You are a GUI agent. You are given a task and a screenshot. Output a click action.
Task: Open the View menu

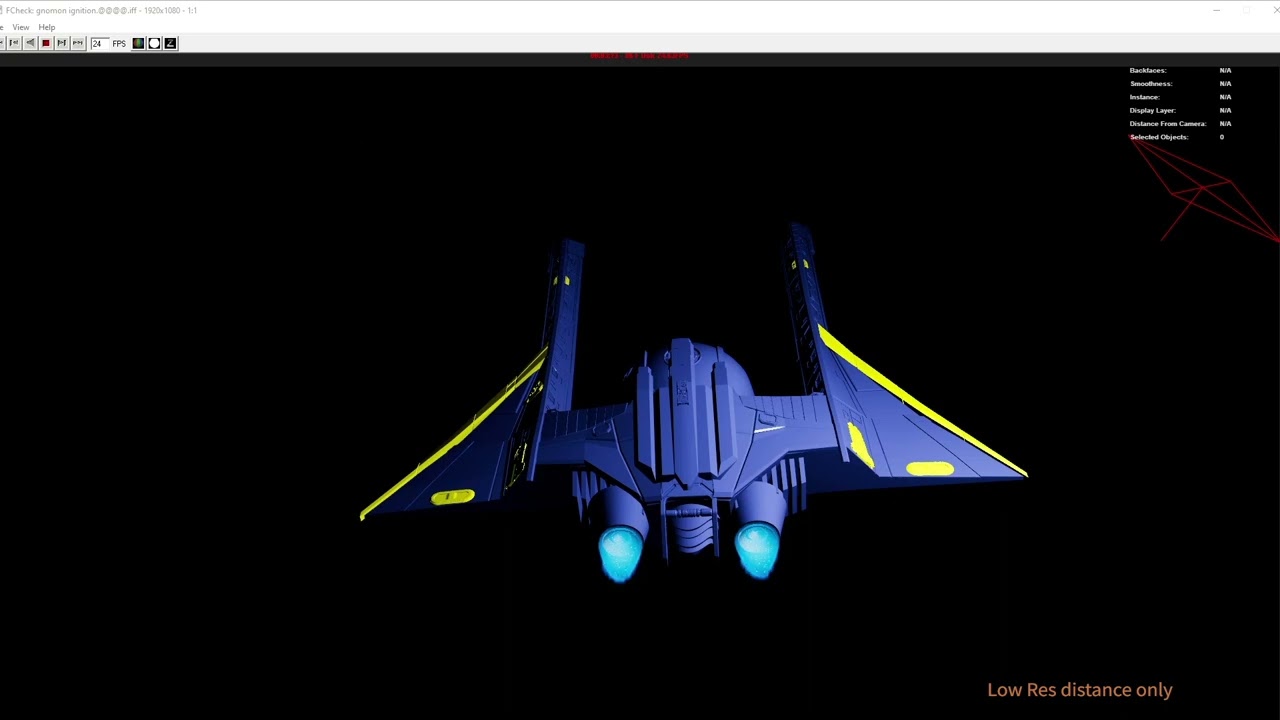(21, 27)
